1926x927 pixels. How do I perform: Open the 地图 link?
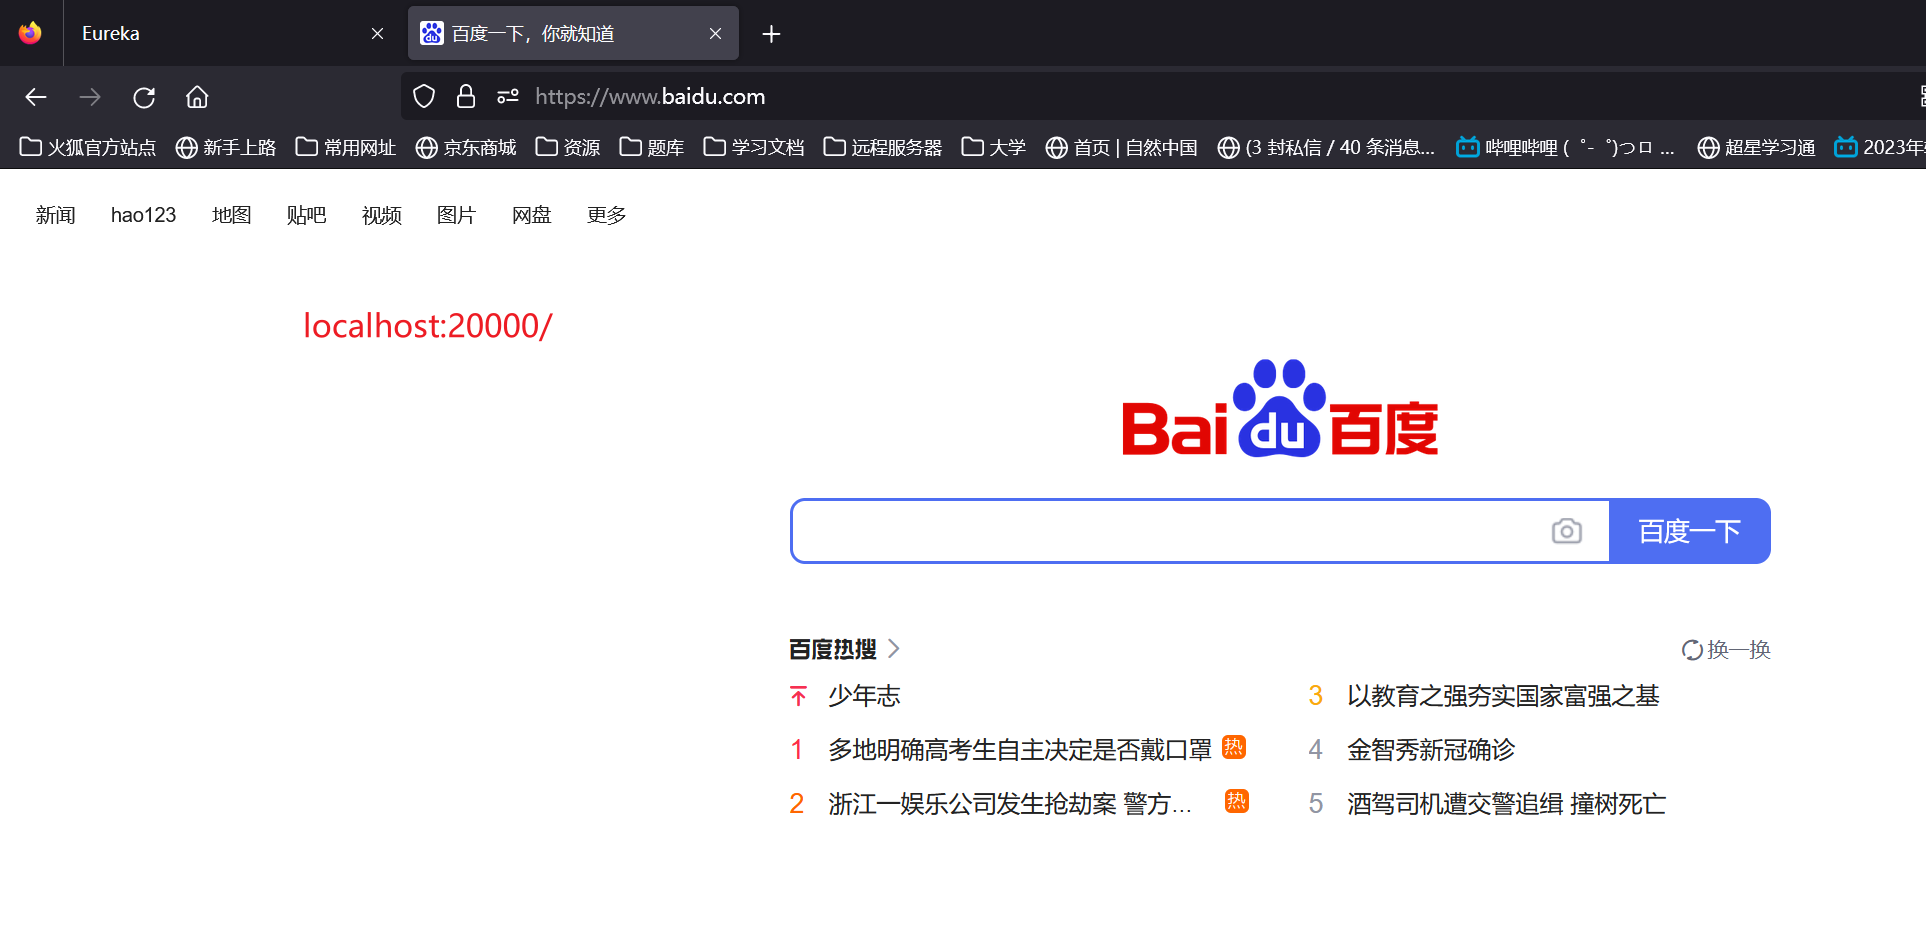[x=231, y=215]
